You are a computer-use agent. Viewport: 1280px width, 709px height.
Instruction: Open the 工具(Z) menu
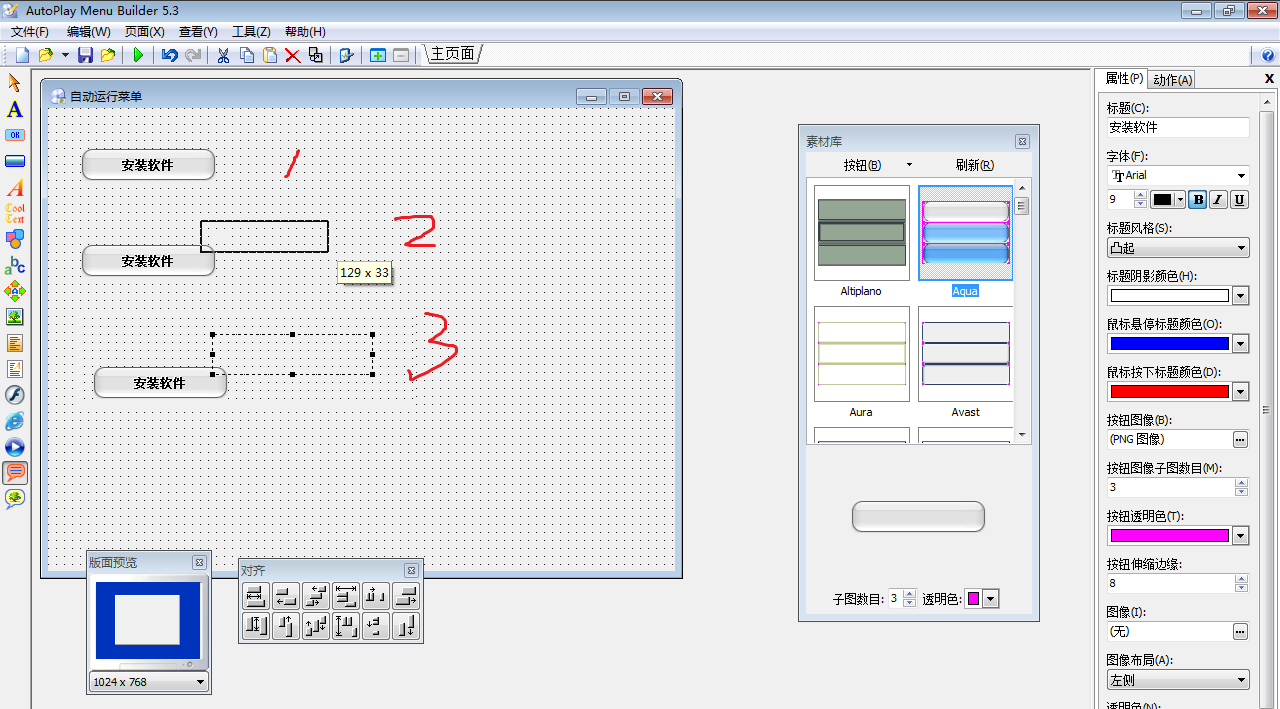pyautogui.click(x=251, y=32)
